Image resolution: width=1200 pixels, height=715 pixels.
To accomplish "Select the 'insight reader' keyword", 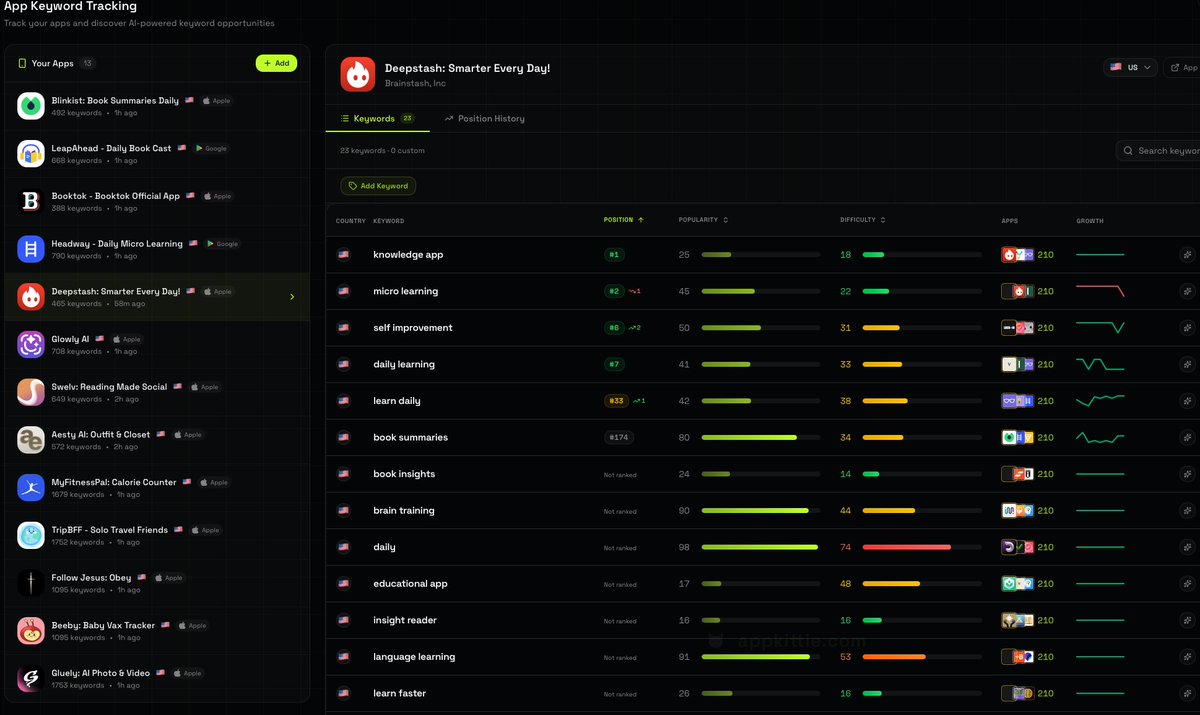I will 405,620.
